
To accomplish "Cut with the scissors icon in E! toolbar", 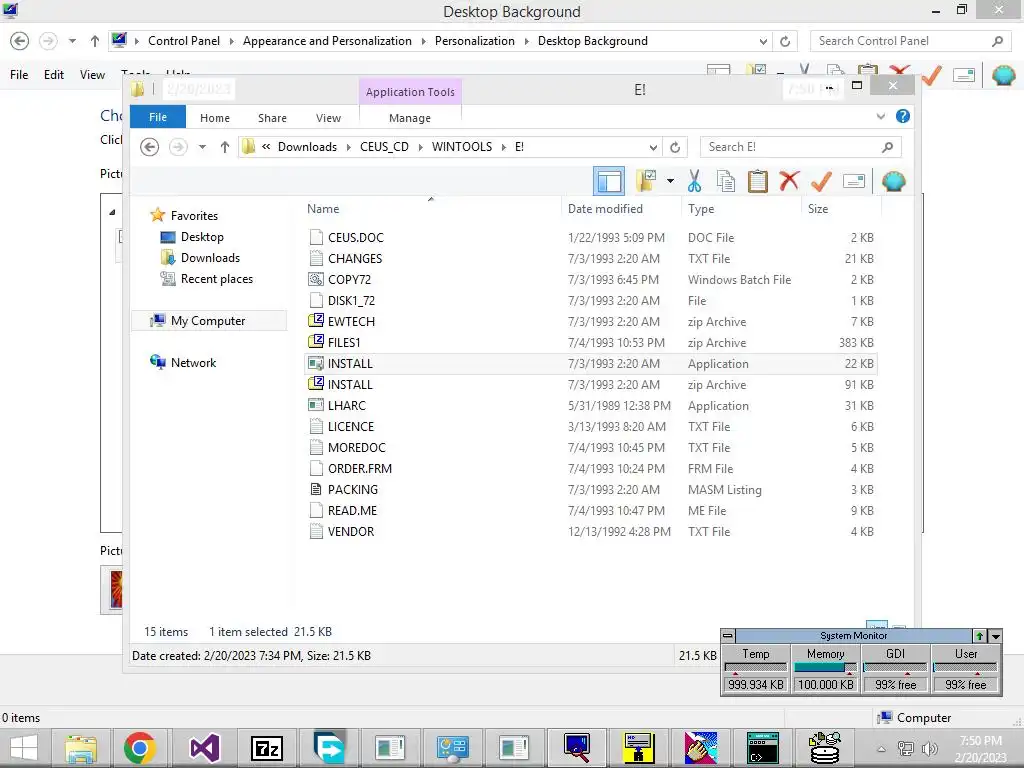I will coord(694,181).
